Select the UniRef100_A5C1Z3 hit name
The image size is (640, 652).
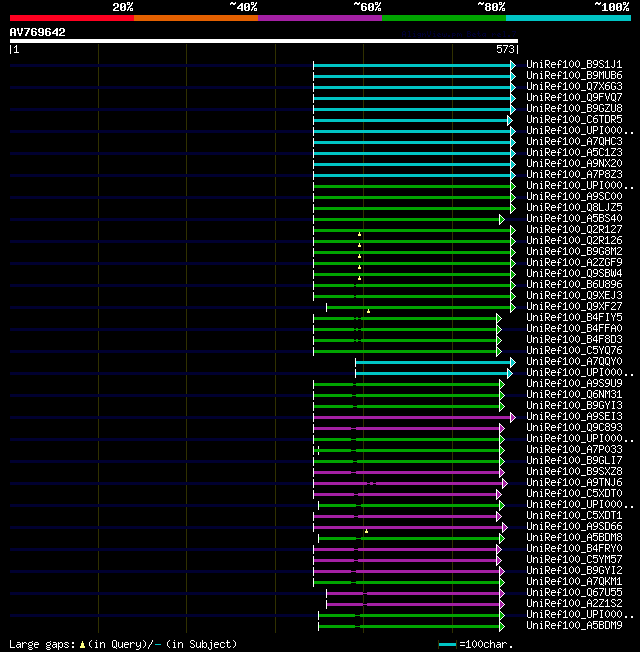pos(574,152)
